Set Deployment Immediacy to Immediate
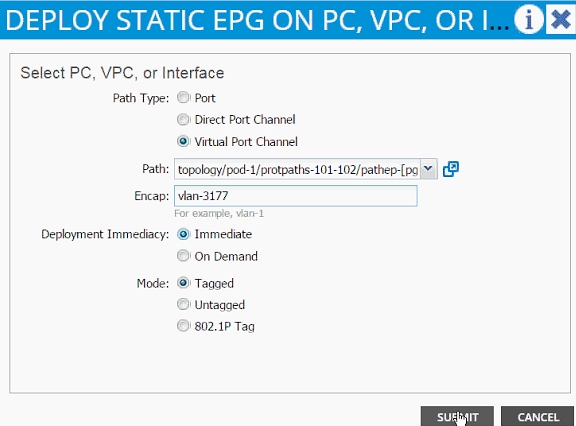 (183, 234)
